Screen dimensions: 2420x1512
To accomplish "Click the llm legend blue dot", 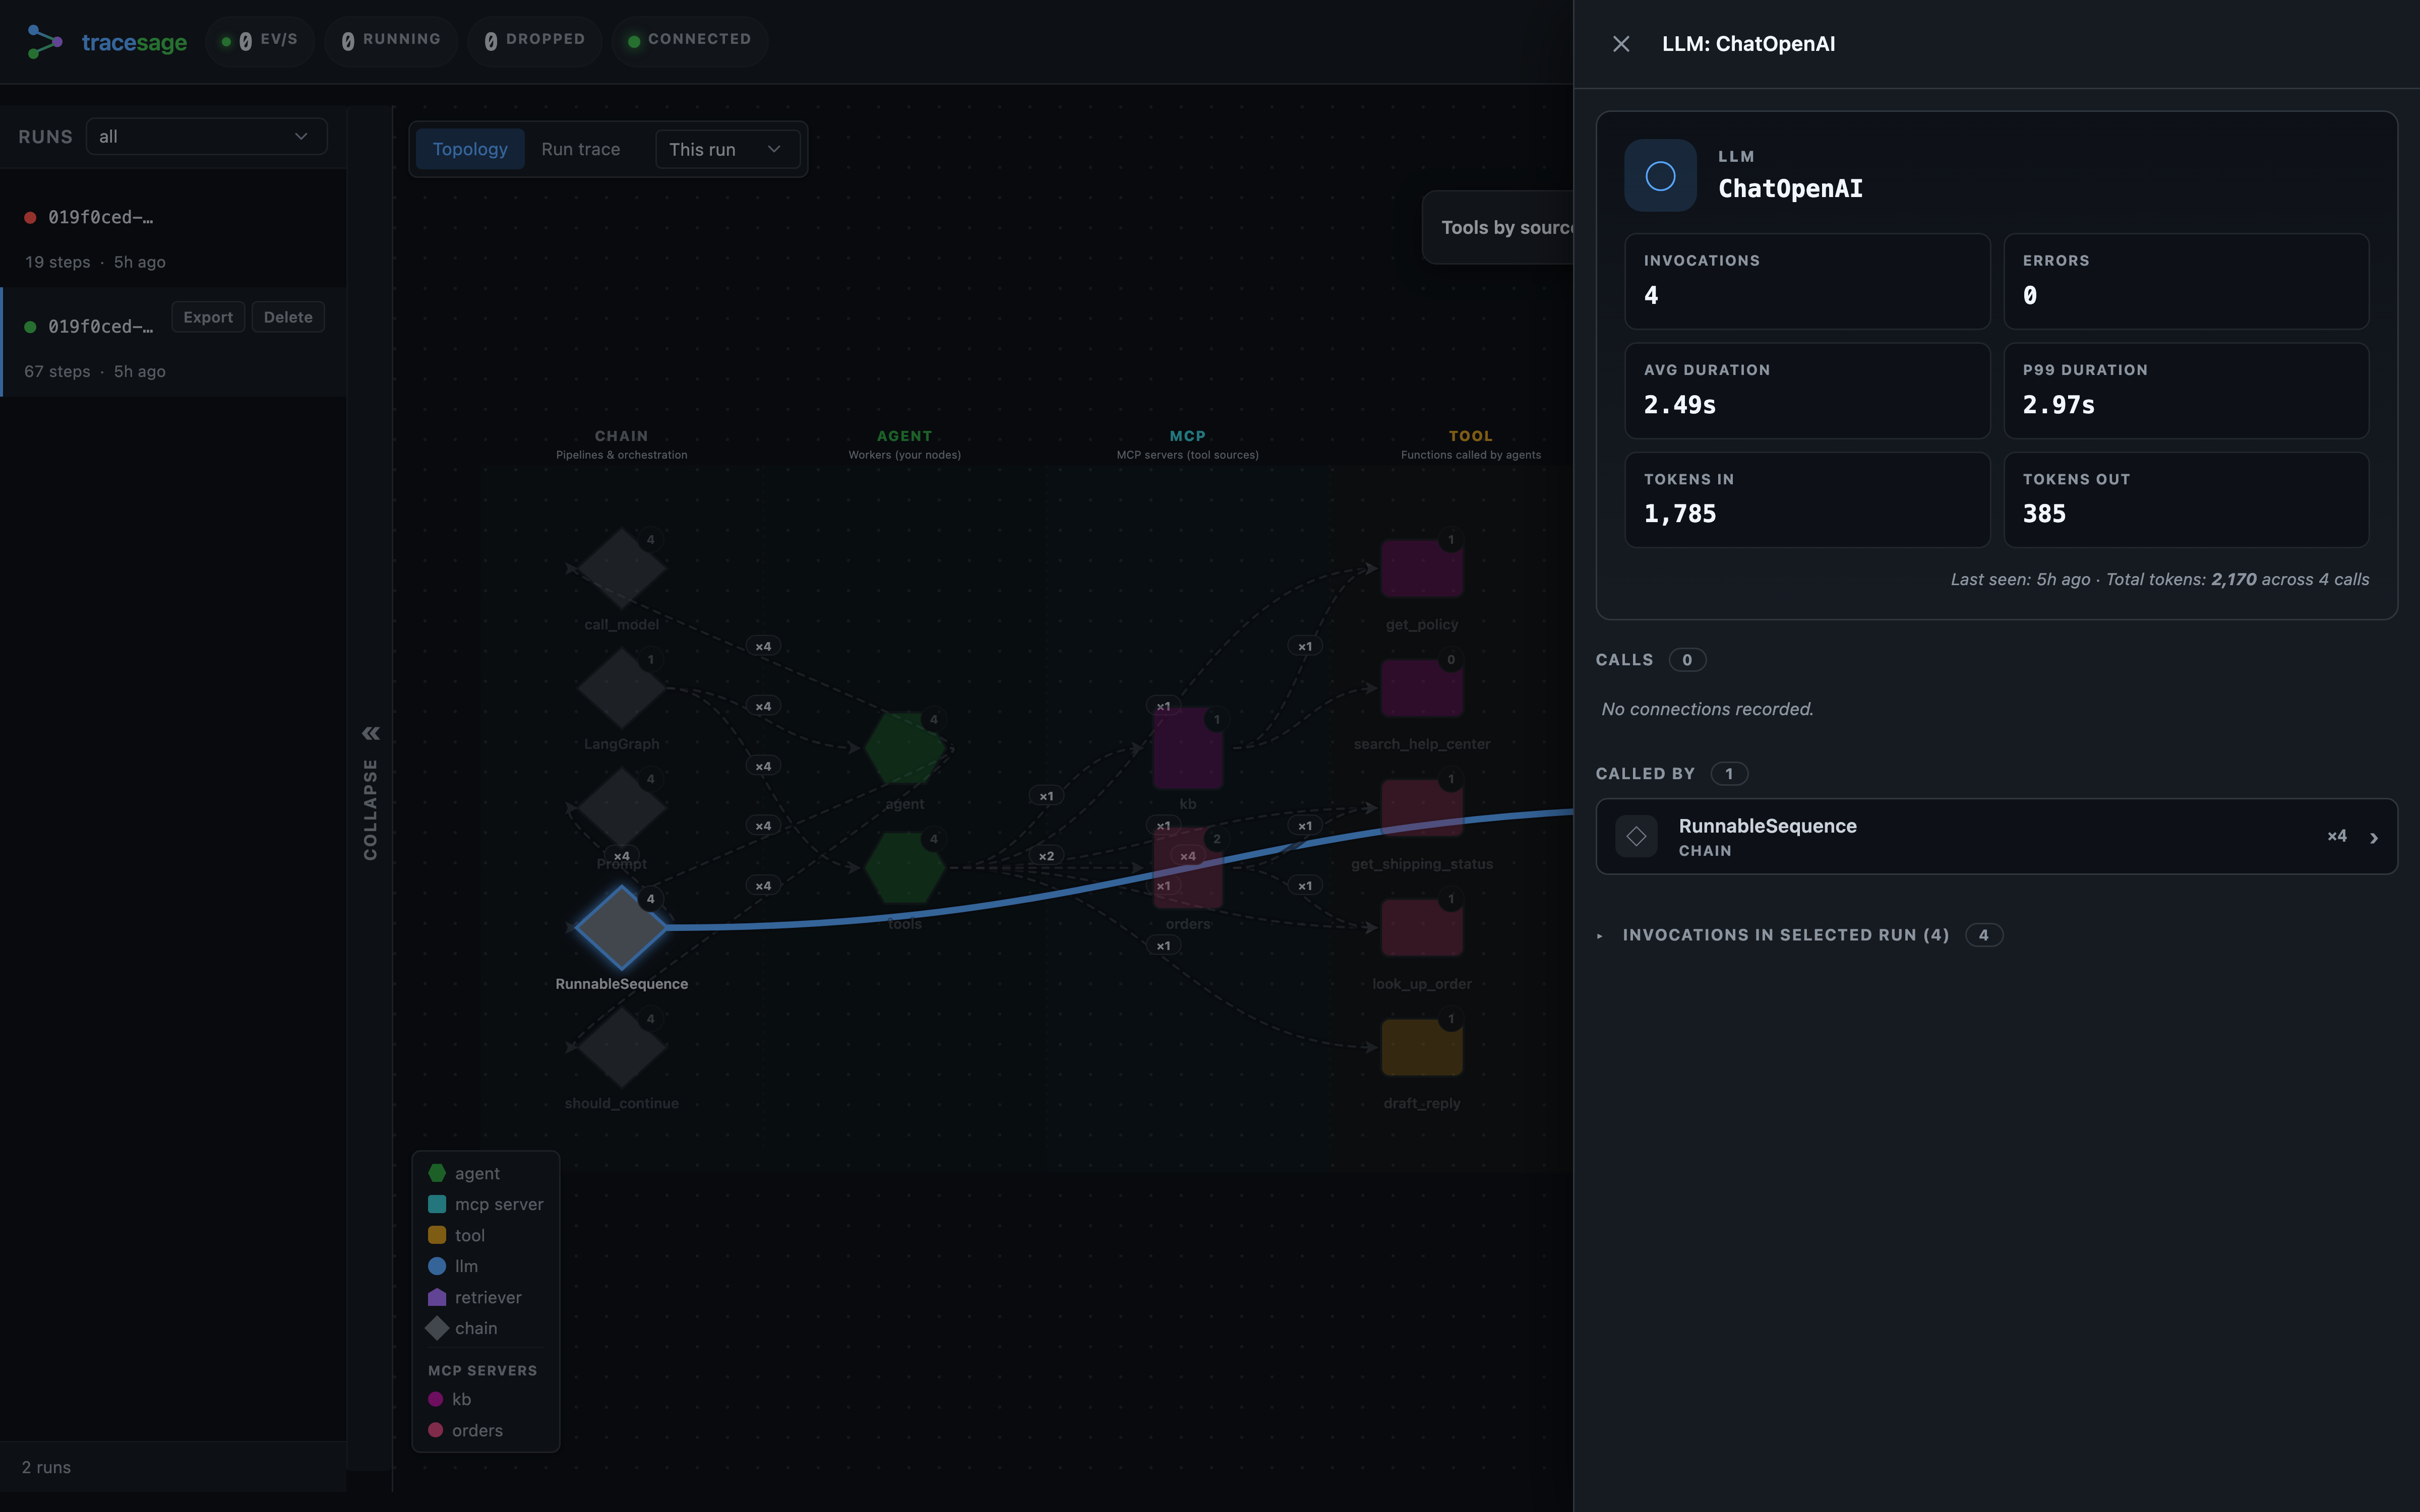I will 437,1266.
